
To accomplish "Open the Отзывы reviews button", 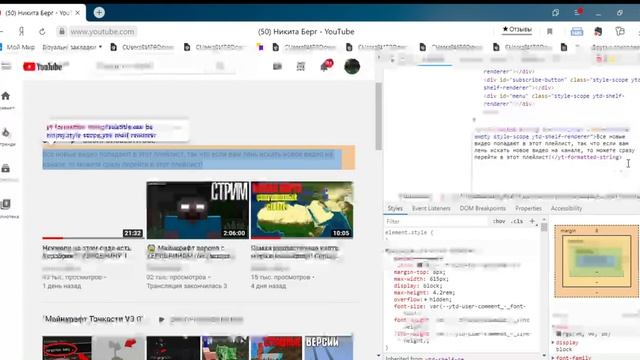I will (x=517, y=29).
